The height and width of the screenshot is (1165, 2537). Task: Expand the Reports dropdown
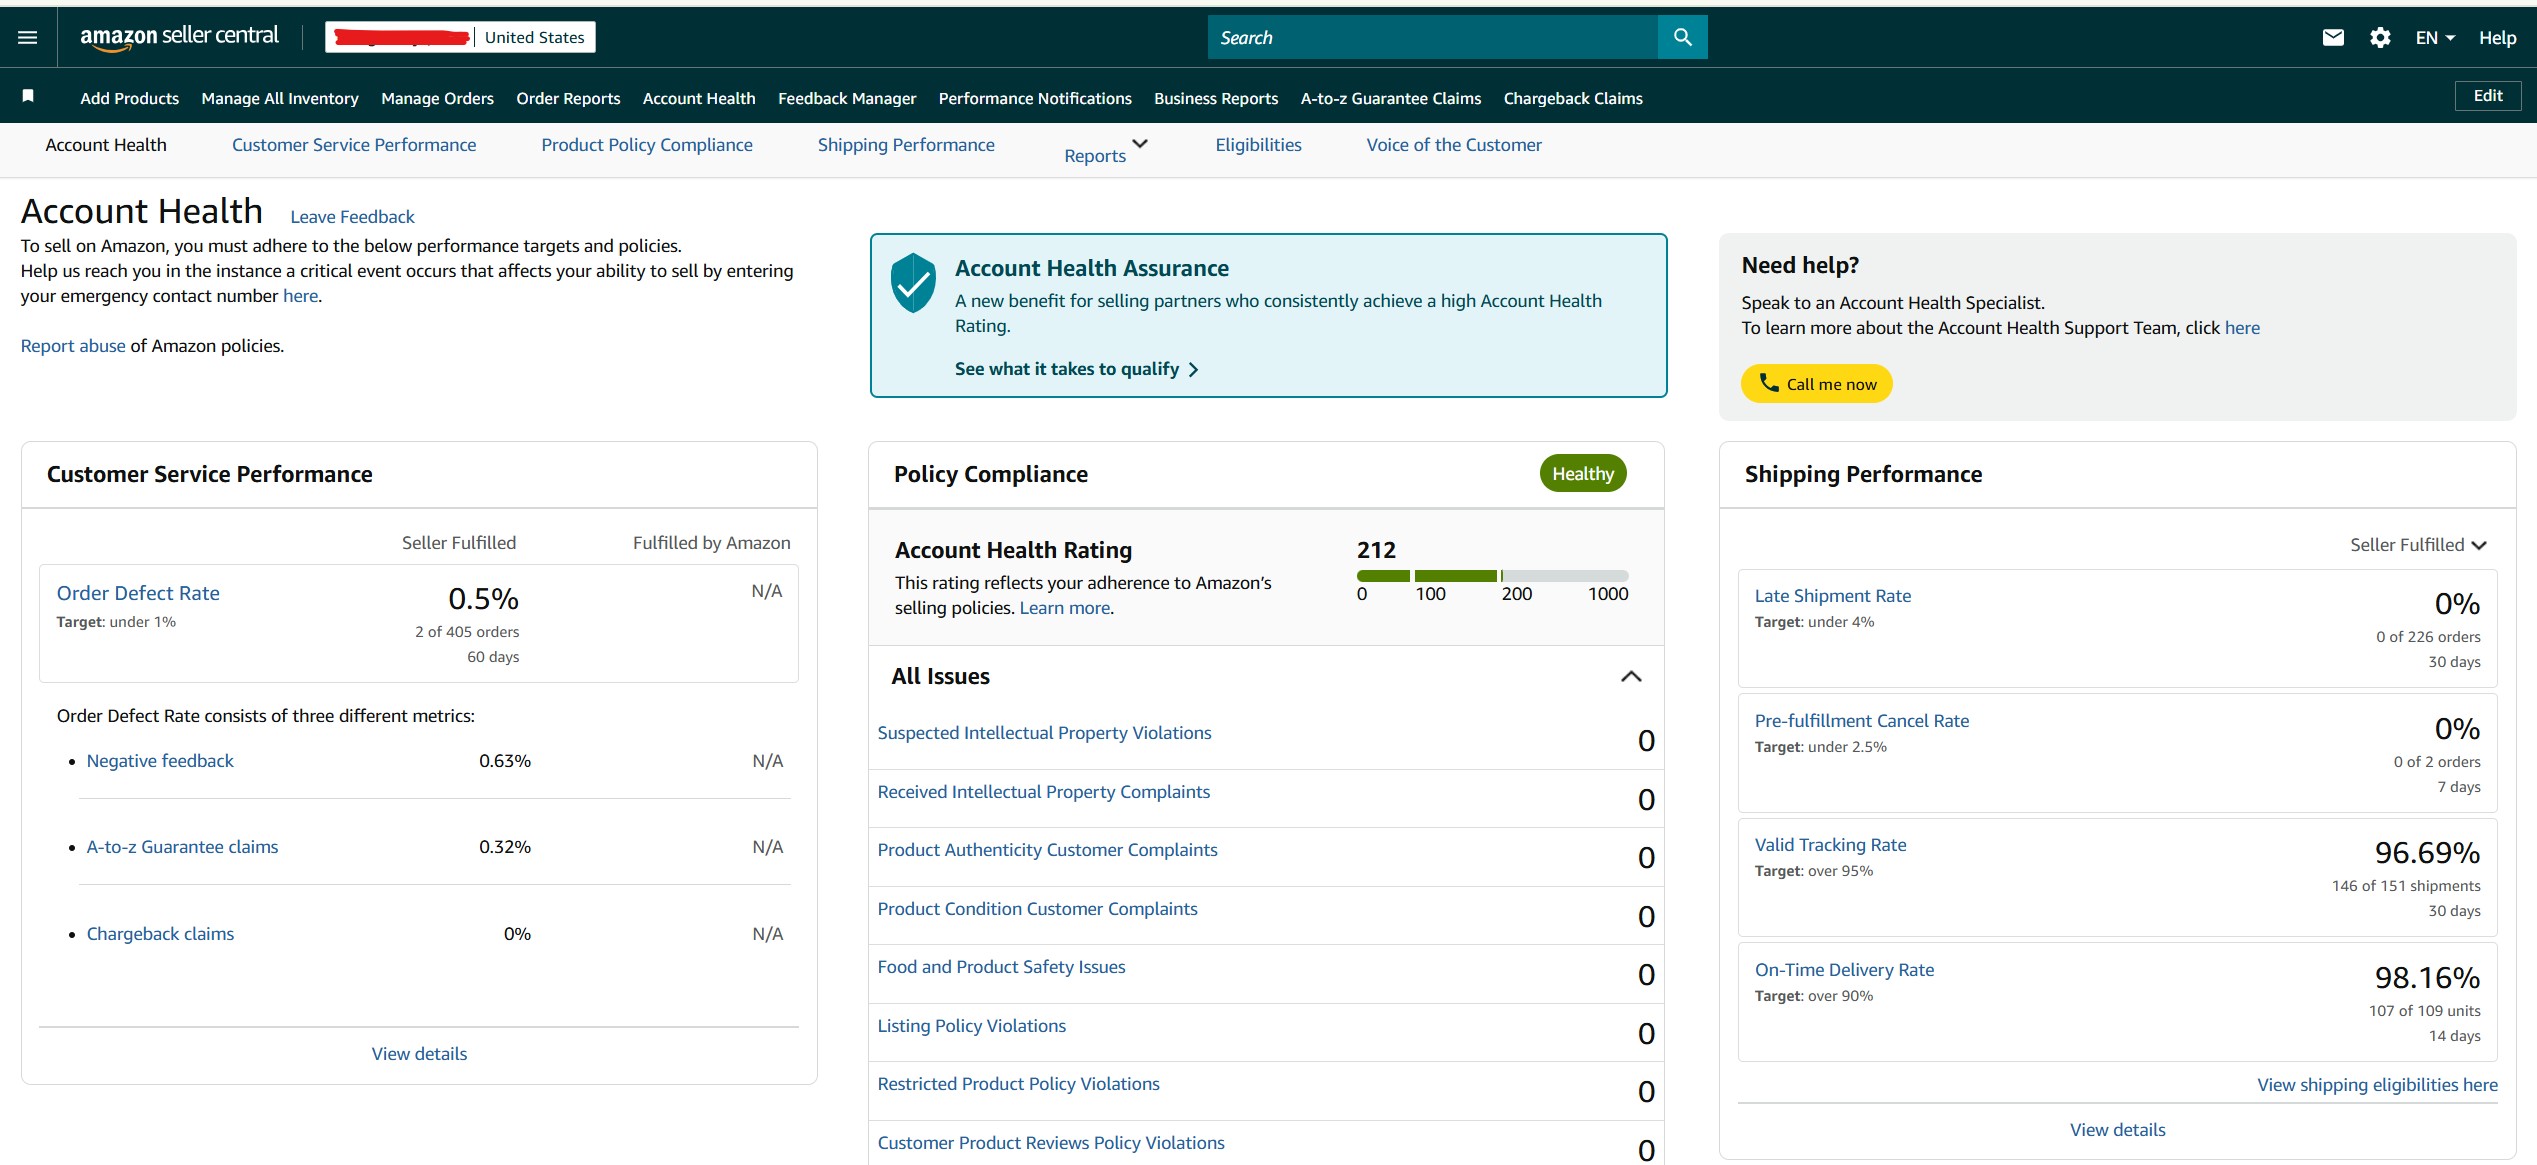coord(1105,152)
